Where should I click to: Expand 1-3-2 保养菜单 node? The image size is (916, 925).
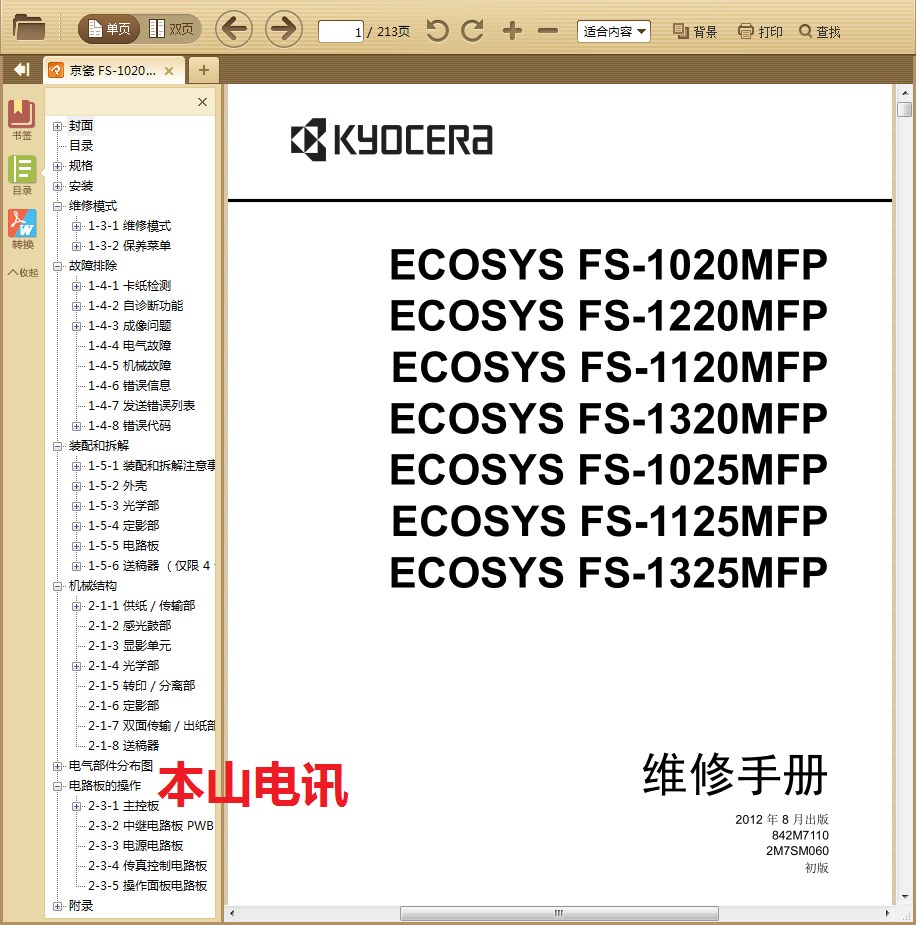[76, 246]
